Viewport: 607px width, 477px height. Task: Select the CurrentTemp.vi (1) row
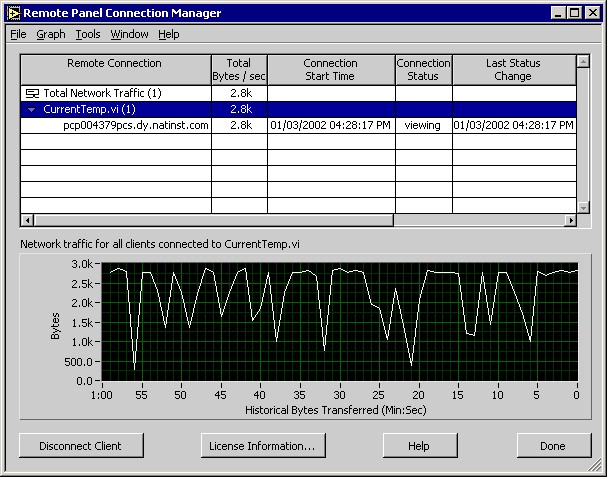298,110
